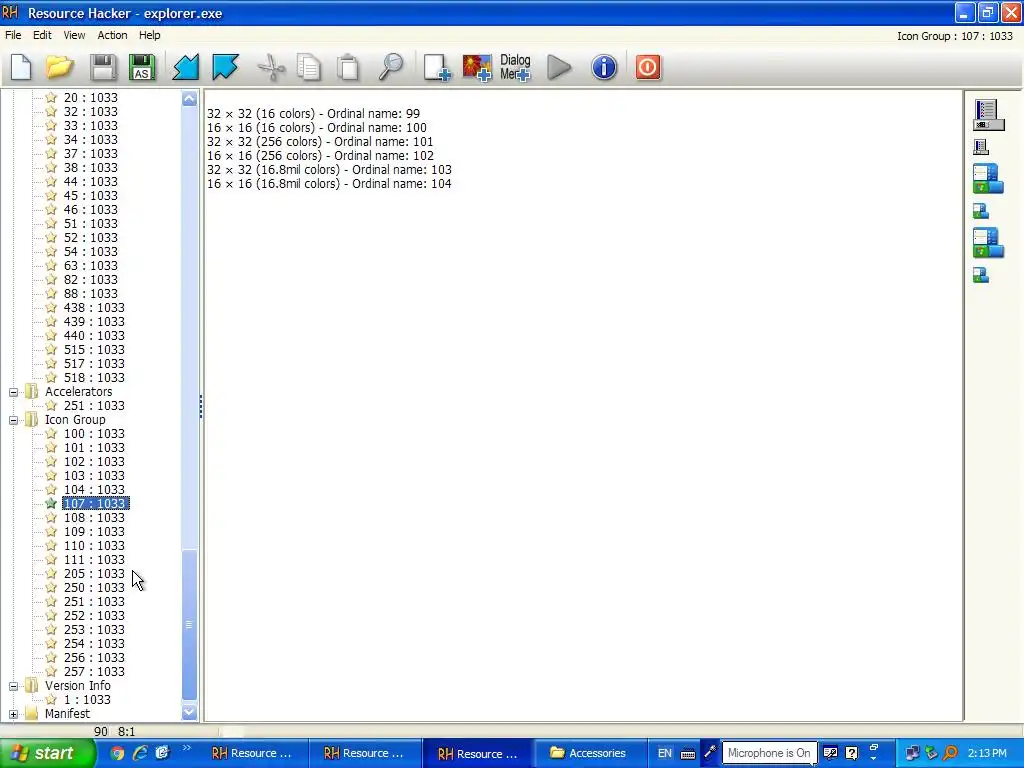Click the right-pointing blue bookmark arrow icon
Image resolution: width=1024 pixels, height=768 pixels.
(x=225, y=67)
